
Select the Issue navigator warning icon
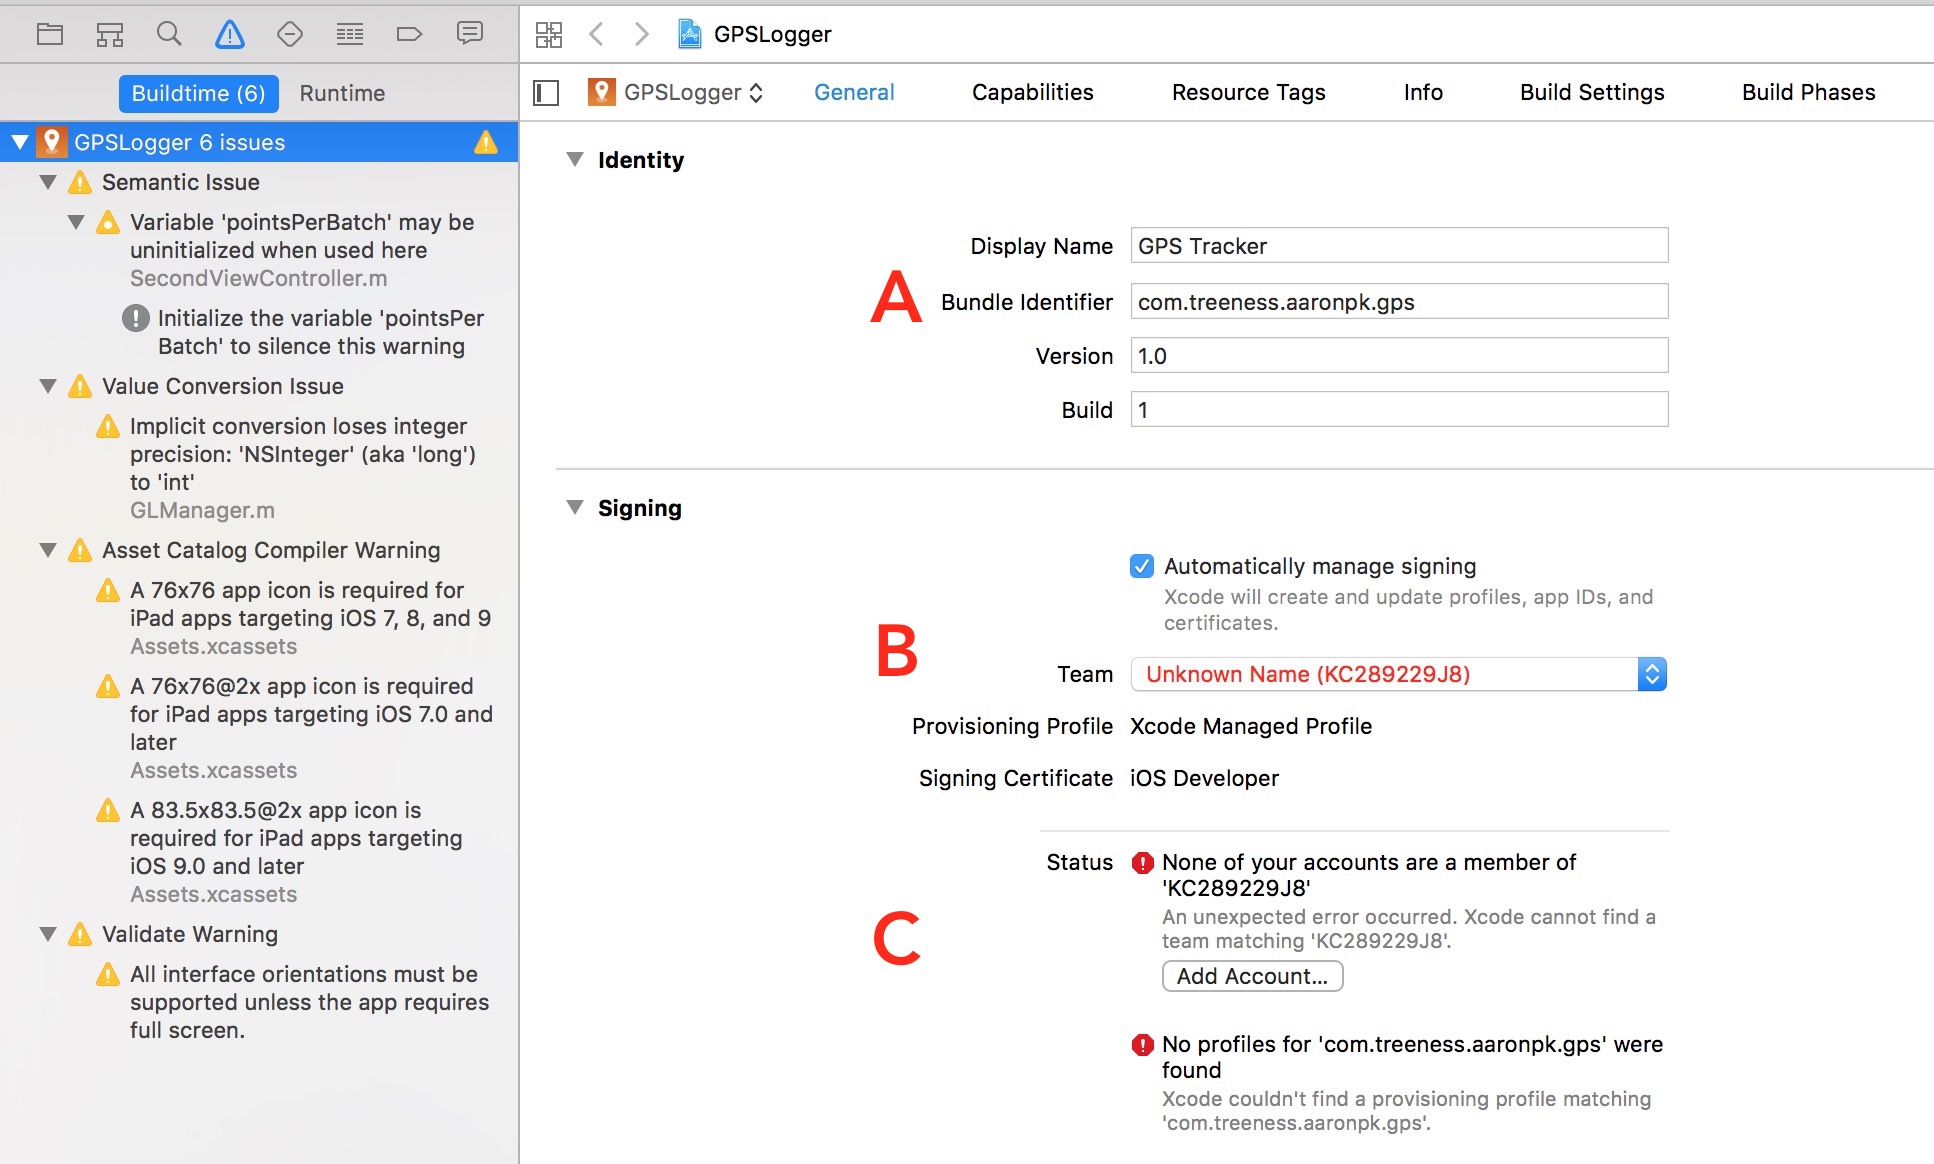pos(229,34)
